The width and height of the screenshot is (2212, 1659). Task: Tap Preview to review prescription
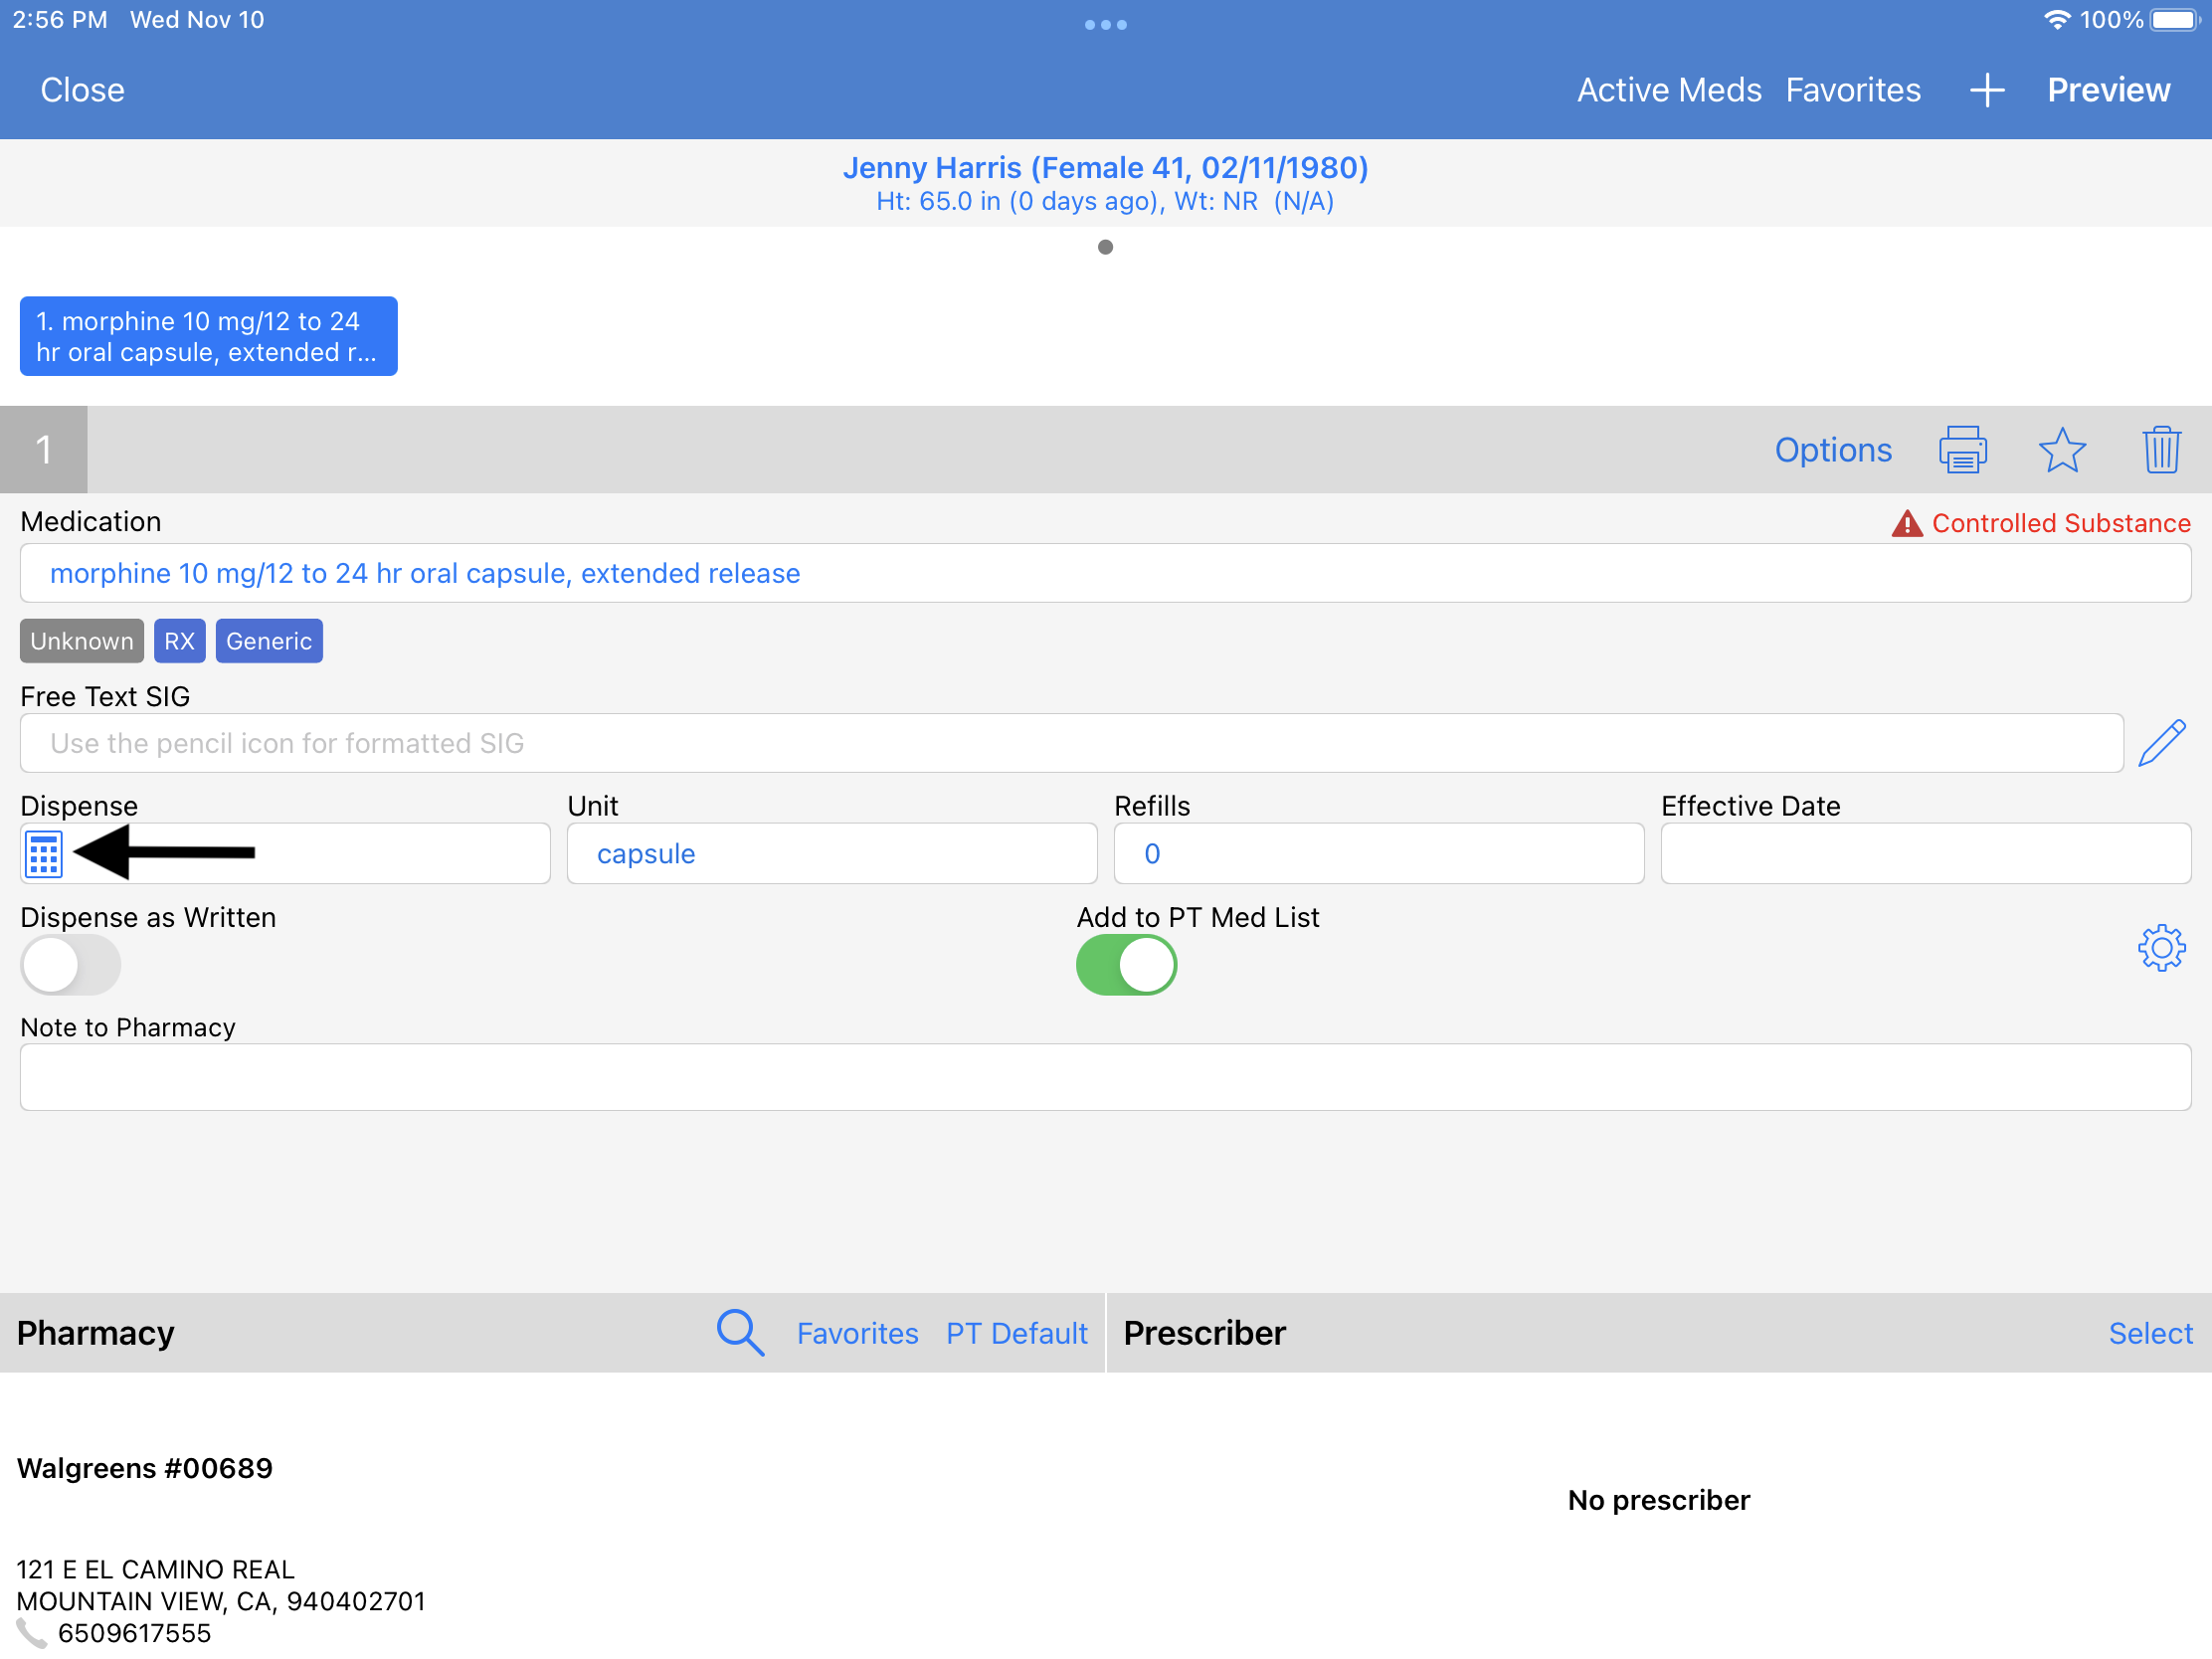pos(2108,90)
